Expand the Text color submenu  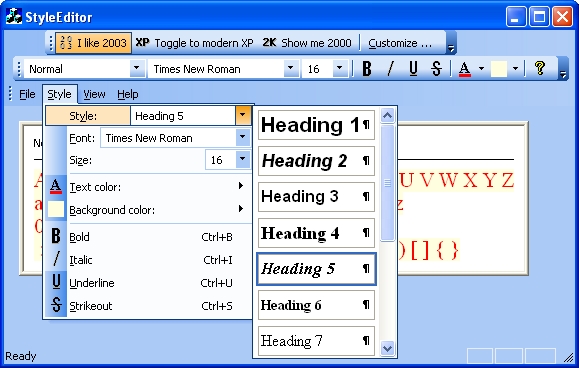point(147,187)
